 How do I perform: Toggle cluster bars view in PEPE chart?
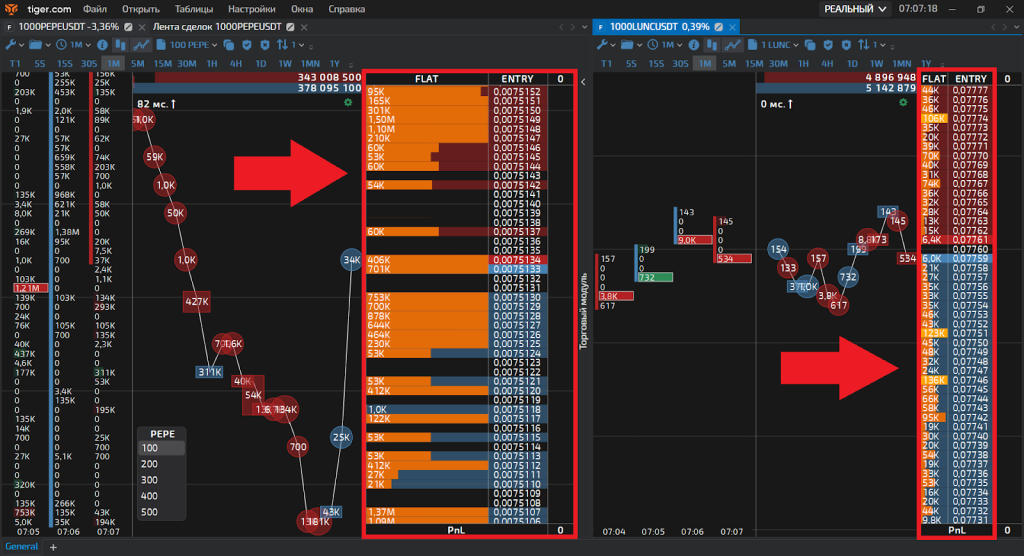coord(120,45)
